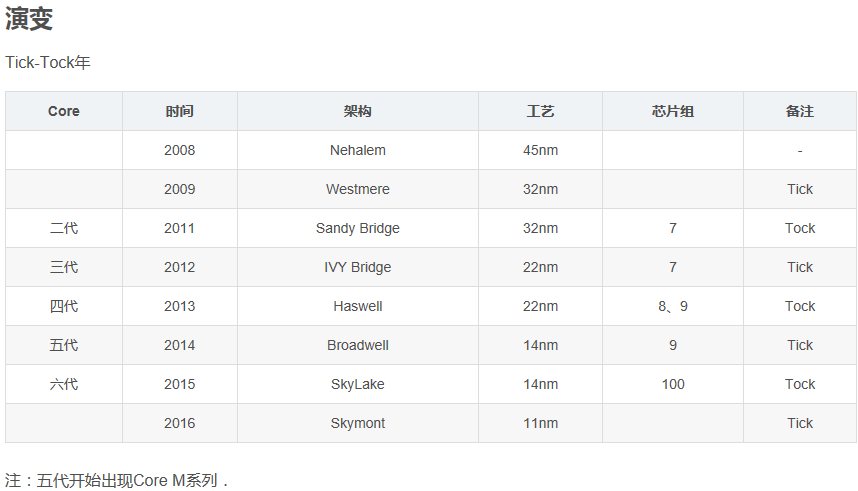
Task: Select the 六代 generation cell
Action: click(x=63, y=384)
